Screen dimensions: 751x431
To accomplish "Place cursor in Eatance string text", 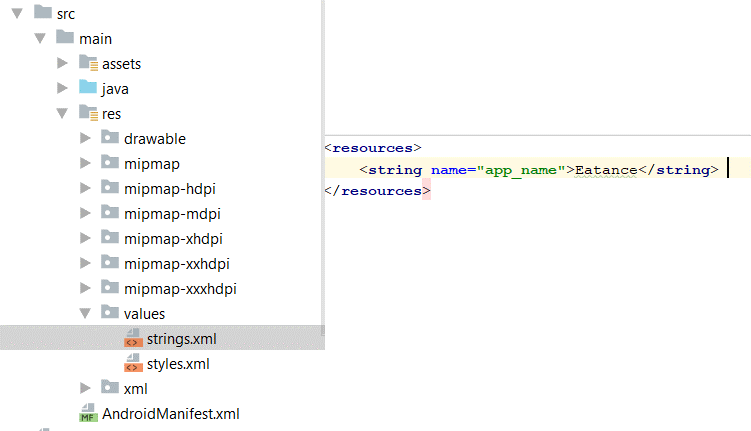I will [x=606, y=170].
